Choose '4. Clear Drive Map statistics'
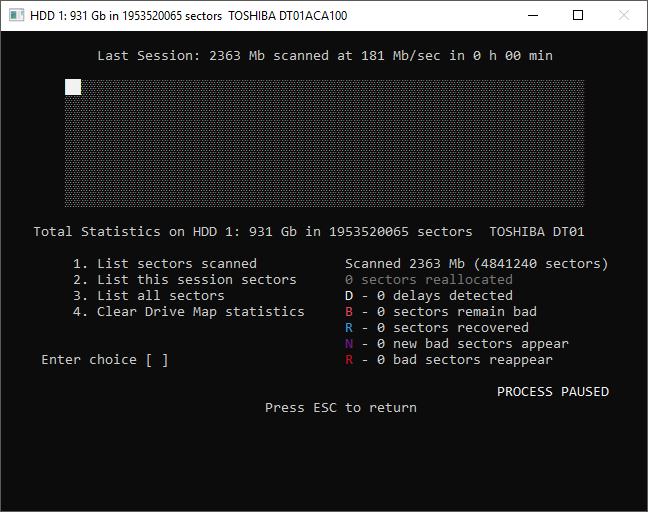The height and width of the screenshot is (512, 648). pos(188,312)
